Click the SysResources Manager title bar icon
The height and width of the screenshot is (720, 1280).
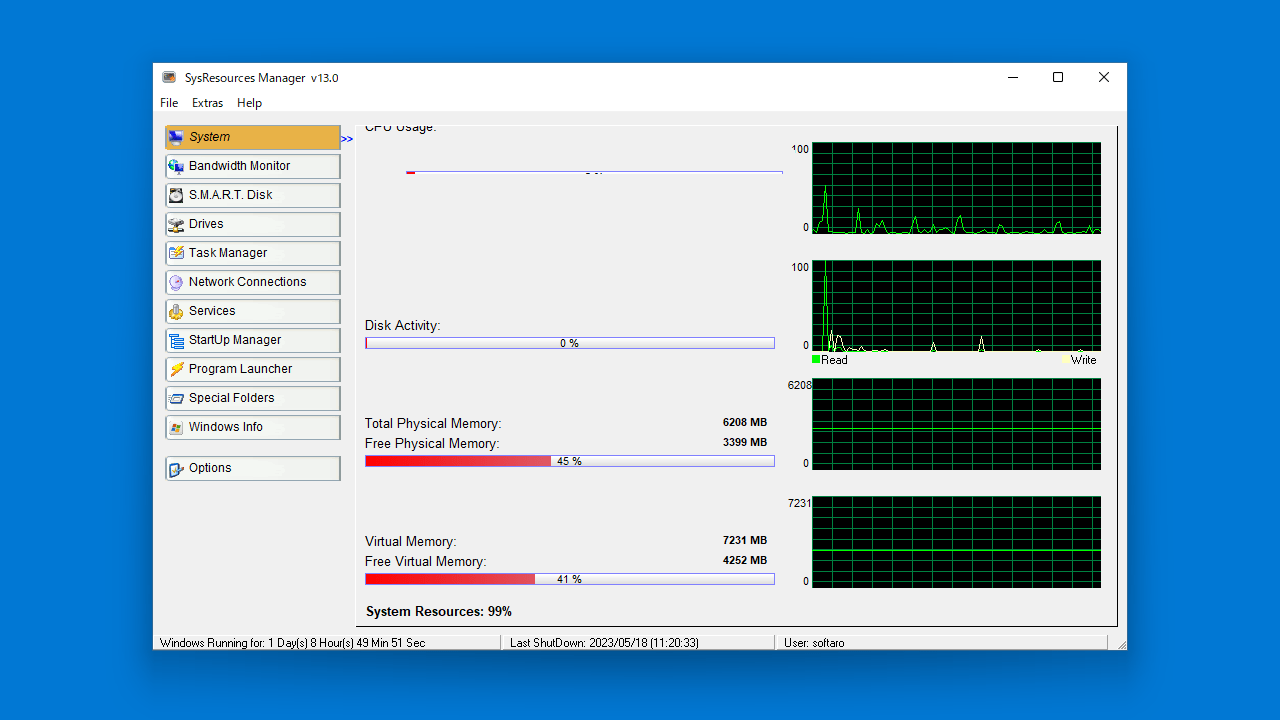[169, 78]
